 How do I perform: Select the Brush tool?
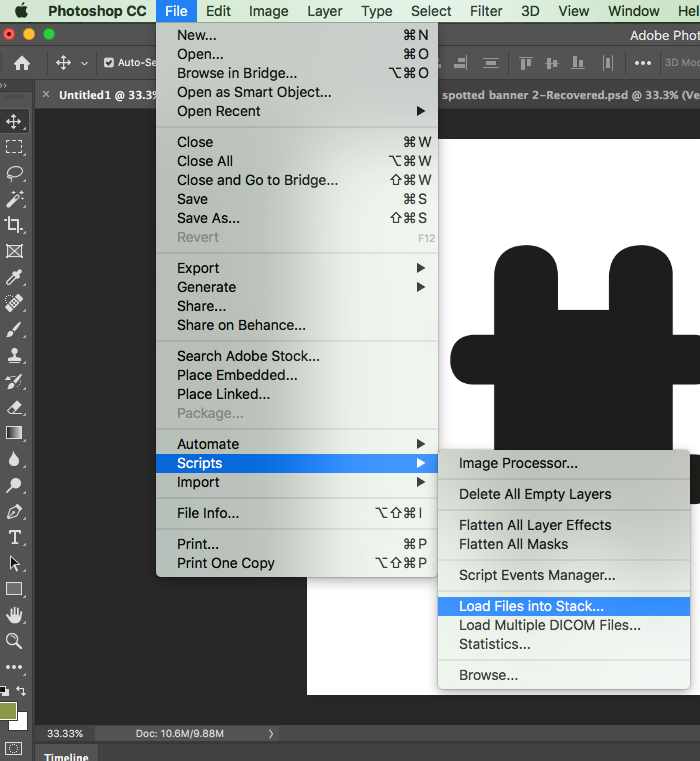coord(14,330)
